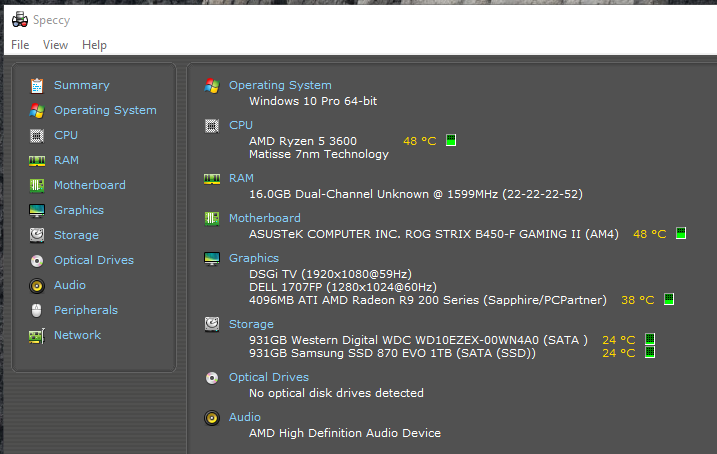This screenshot has width=717, height=454.
Task: Click the Radeon graphics temperature indicator icon
Action: (669, 299)
